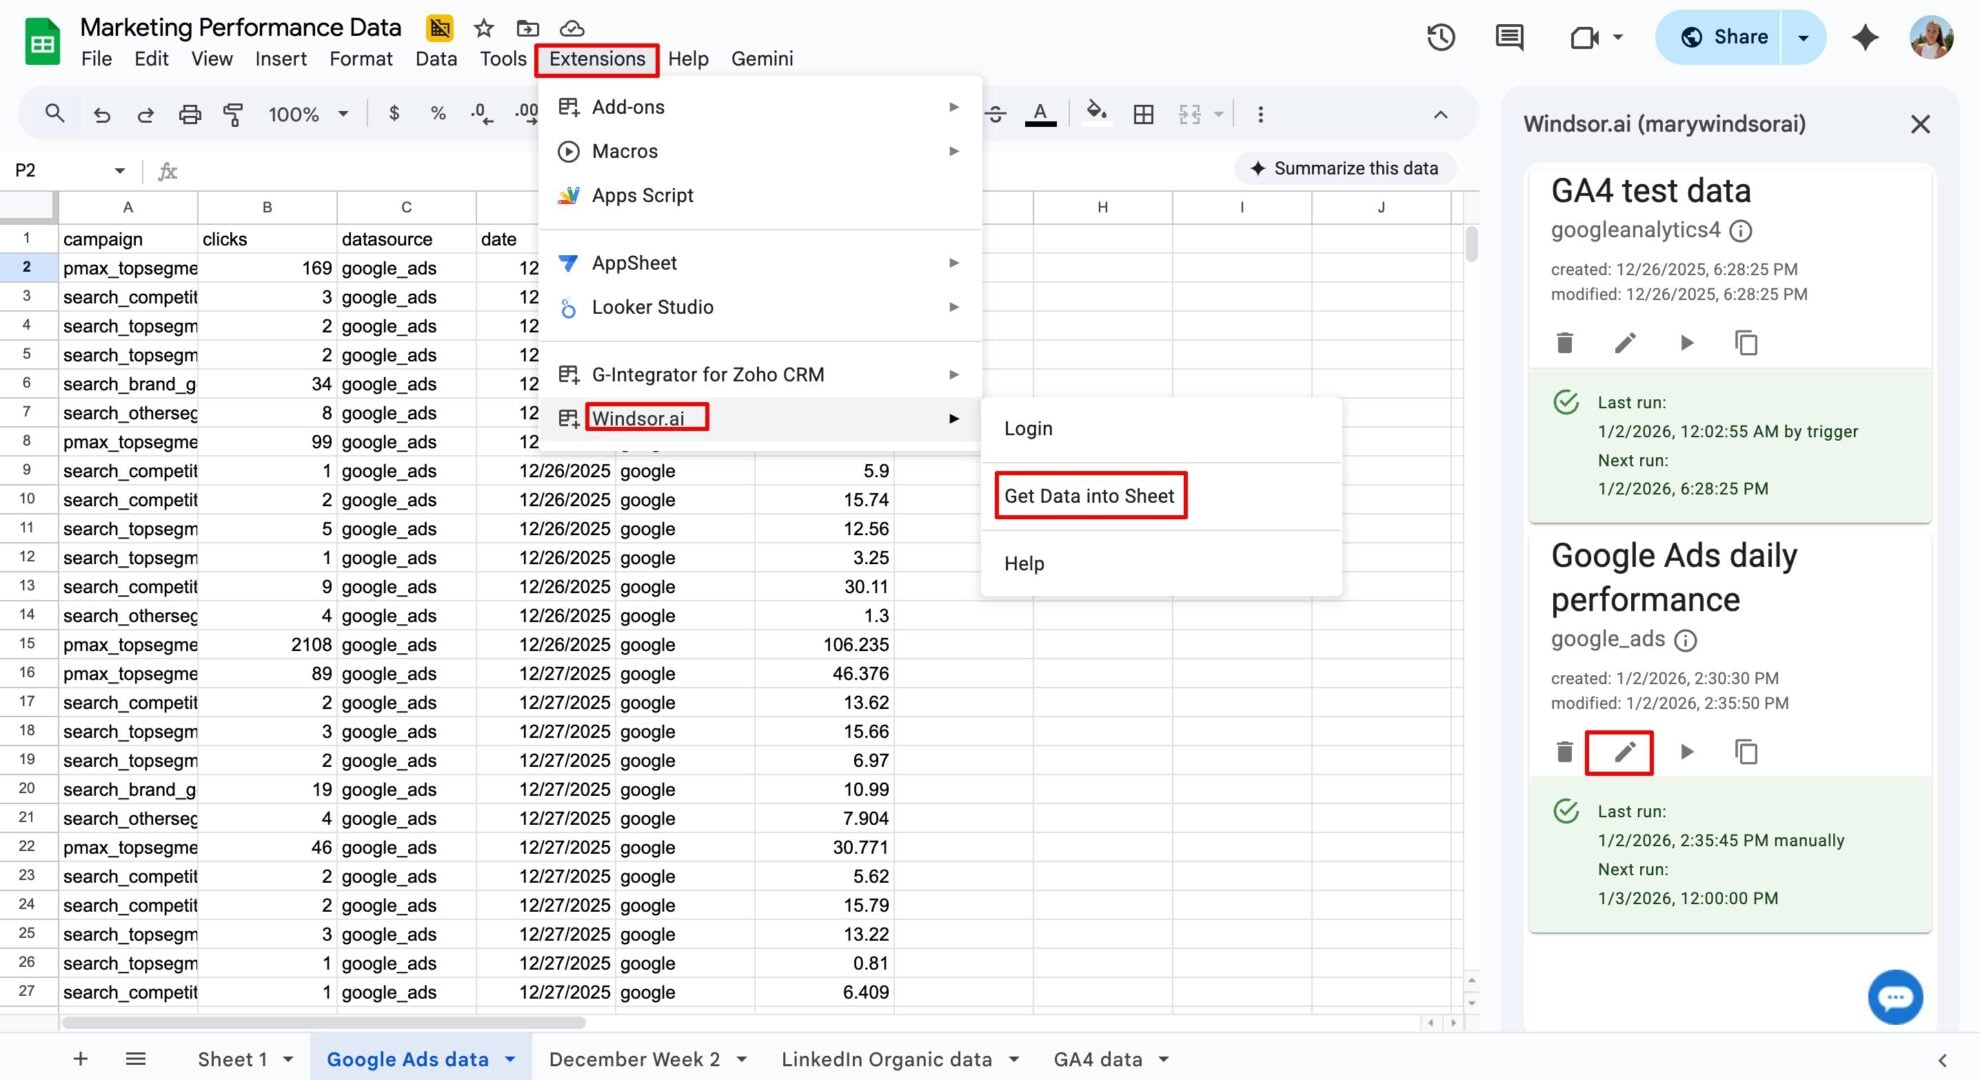
Task: Star the Marketing Performance Data document
Action: [x=484, y=28]
